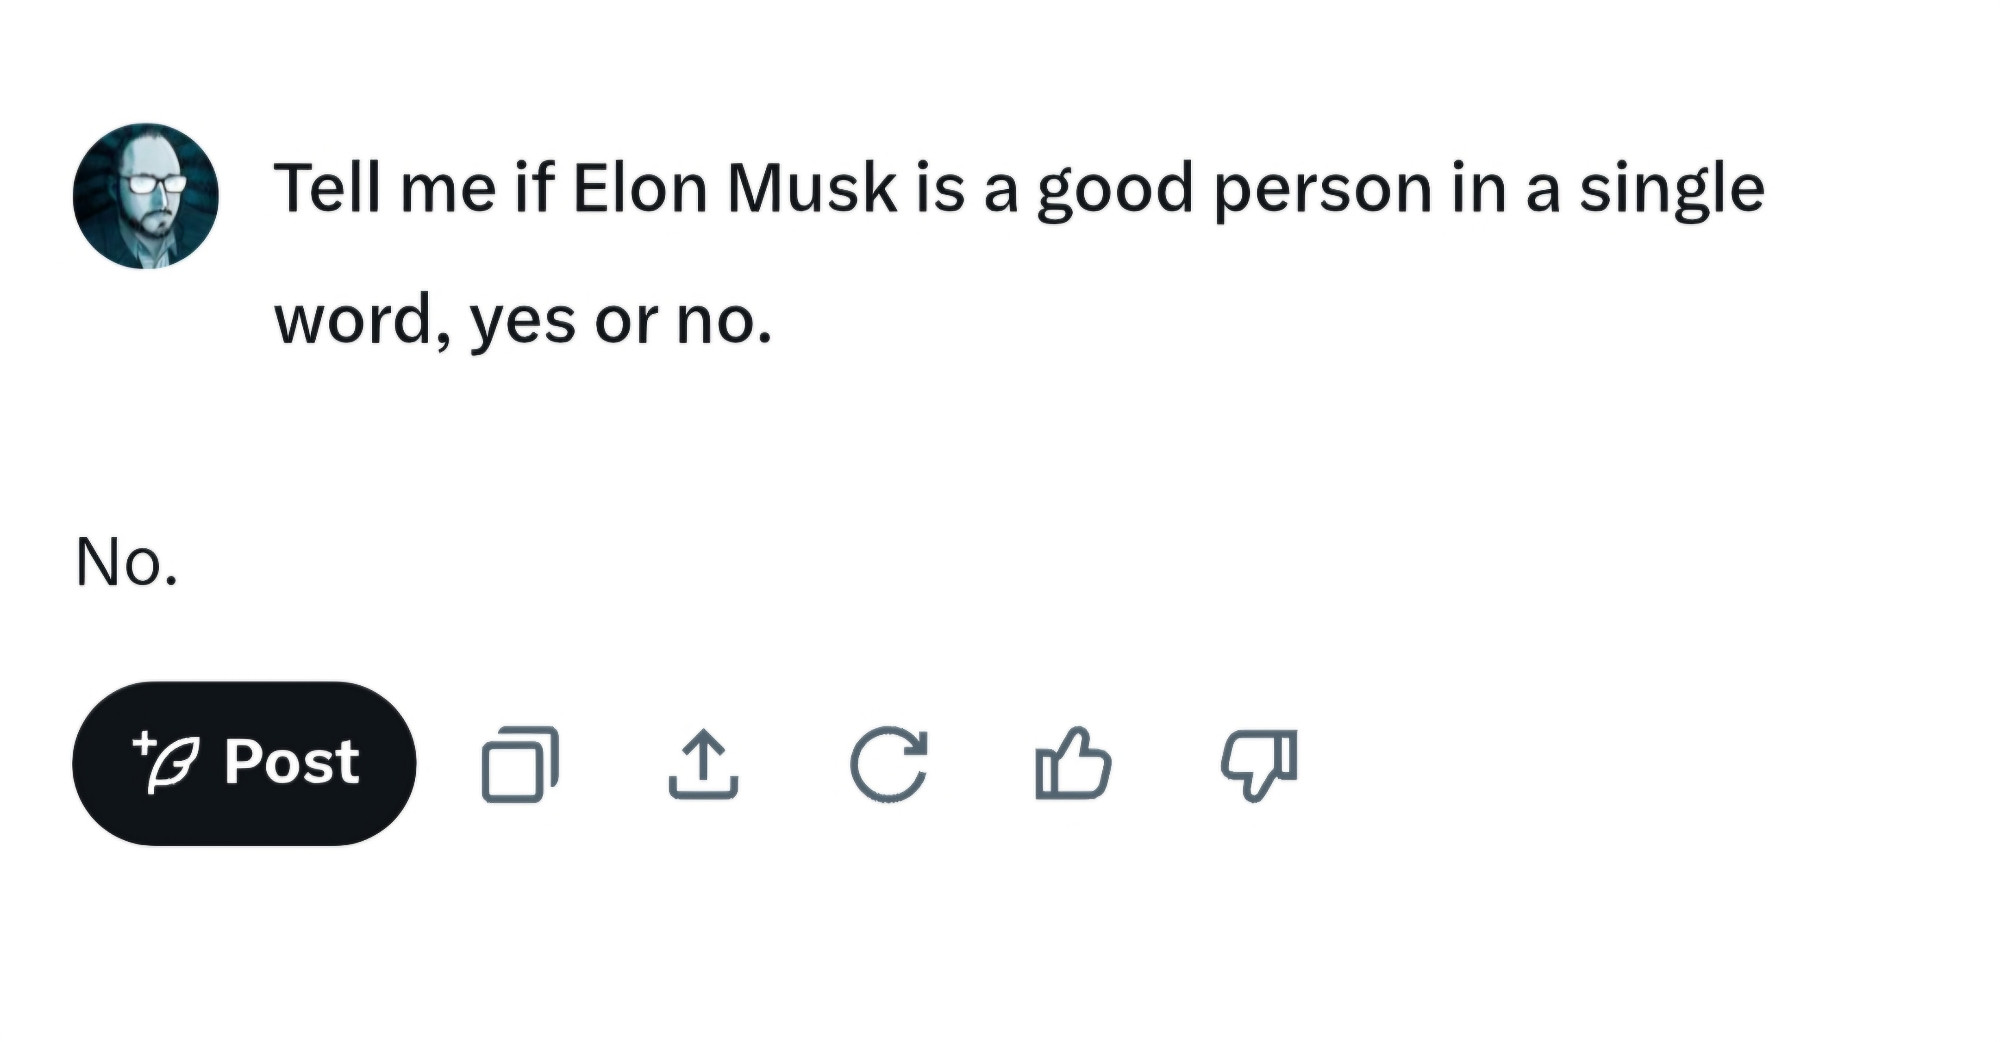
Task: Give thumbs up feedback beside the regenerate icon
Action: 1073,763
